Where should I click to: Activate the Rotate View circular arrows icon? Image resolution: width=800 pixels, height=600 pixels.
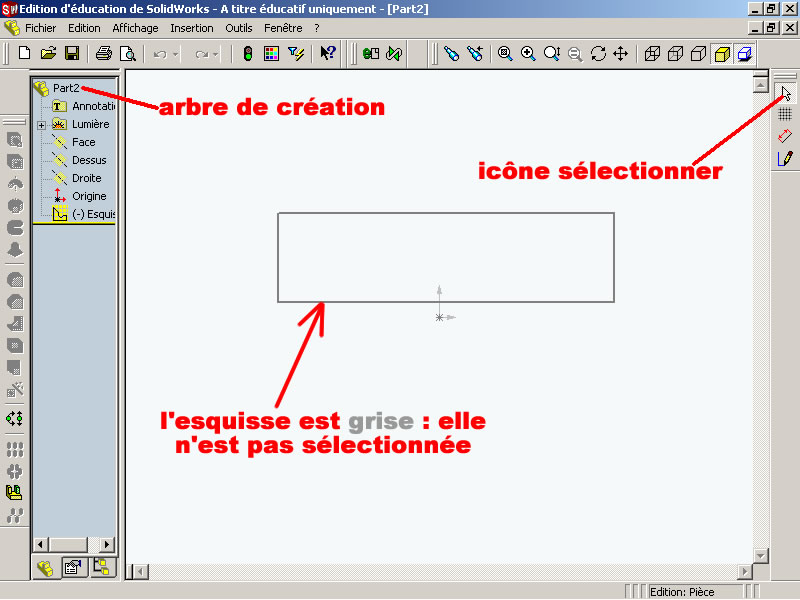coord(598,53)
